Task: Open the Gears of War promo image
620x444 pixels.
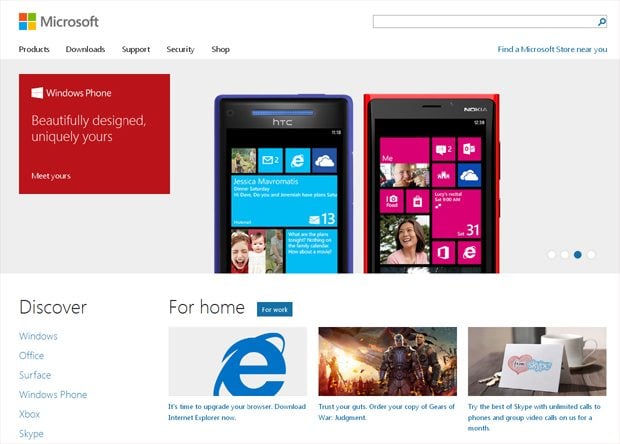Action: coord(387,362)
